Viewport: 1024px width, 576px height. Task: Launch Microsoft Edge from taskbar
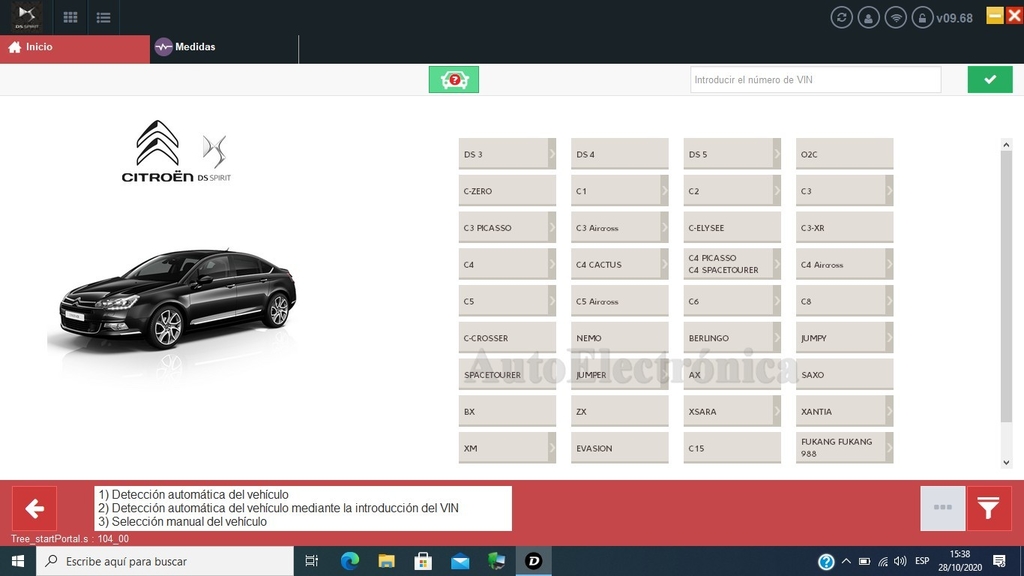pyautogui.click(x=350, y=561)
